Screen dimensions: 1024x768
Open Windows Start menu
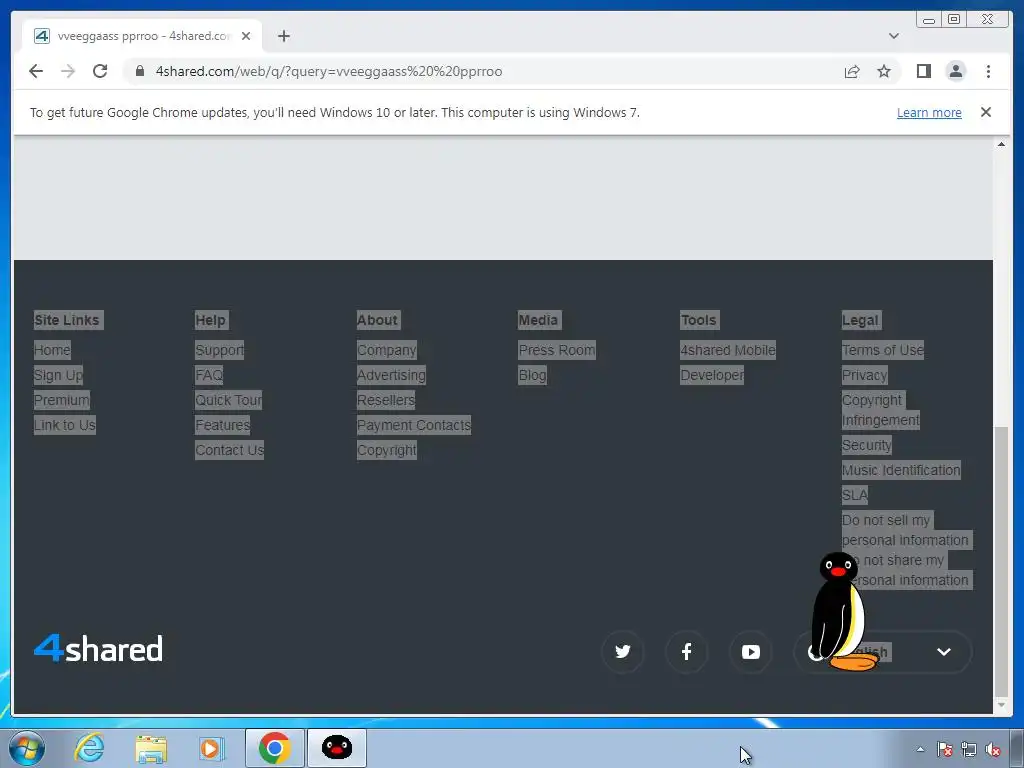[x=26, y=748]
